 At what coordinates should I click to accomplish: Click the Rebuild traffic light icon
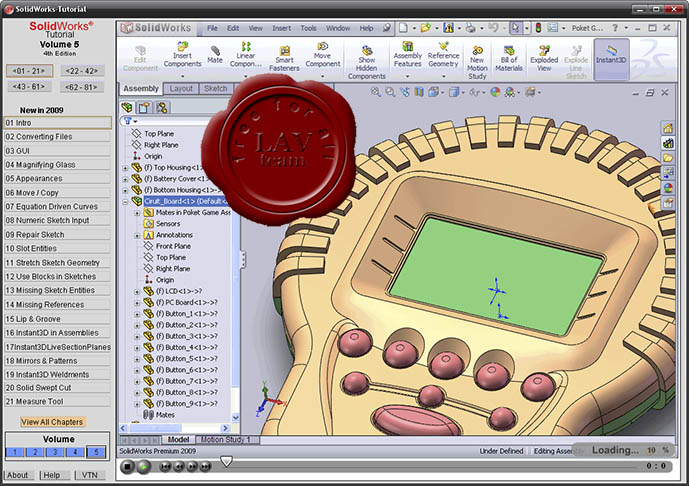[x=538, y=28]
